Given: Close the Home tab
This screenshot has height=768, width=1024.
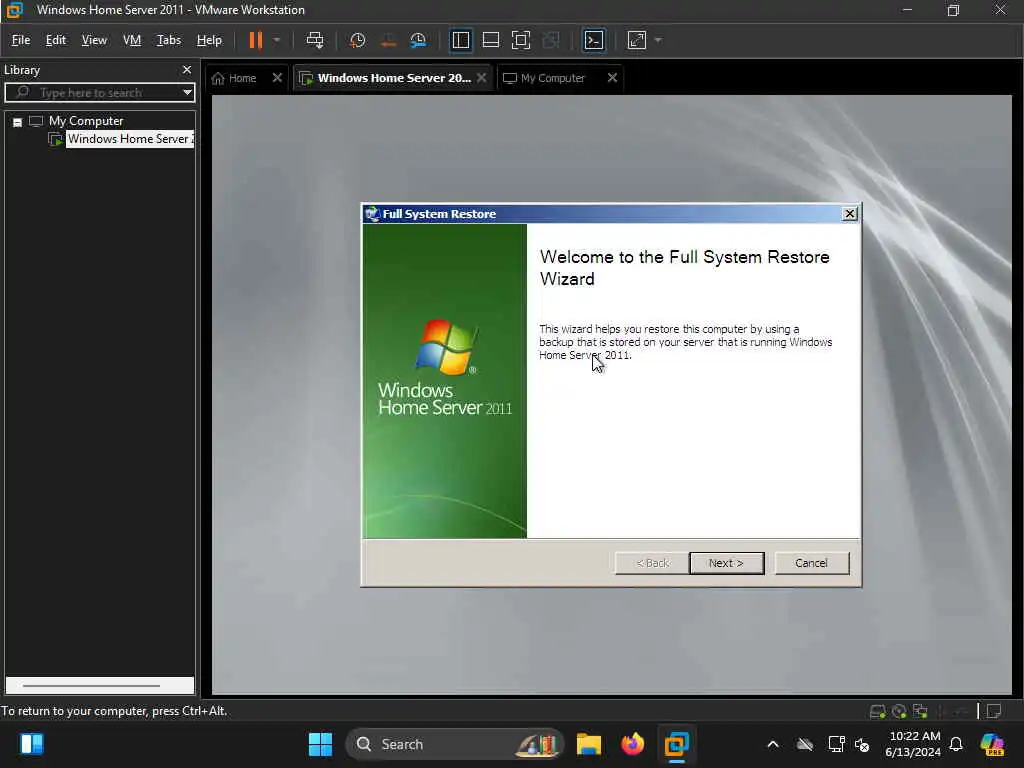Looking at the screenshot, I should [277, 78].
